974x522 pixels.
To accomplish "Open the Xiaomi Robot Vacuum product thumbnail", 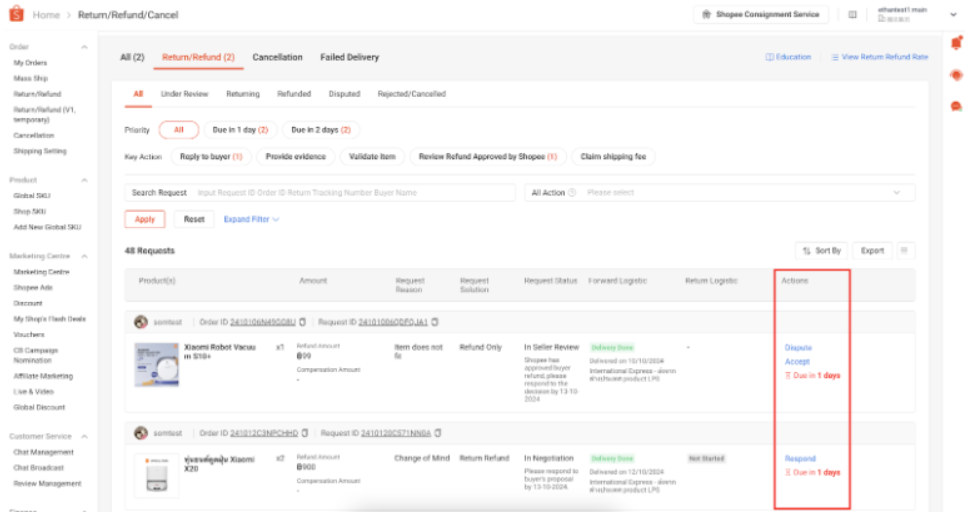I will 154,364.
